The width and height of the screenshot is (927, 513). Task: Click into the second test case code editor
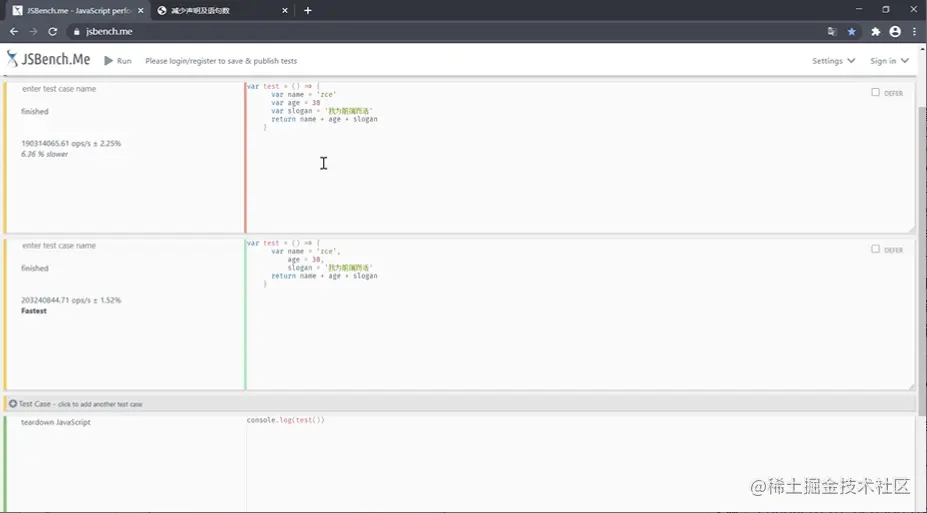(579, 314)
